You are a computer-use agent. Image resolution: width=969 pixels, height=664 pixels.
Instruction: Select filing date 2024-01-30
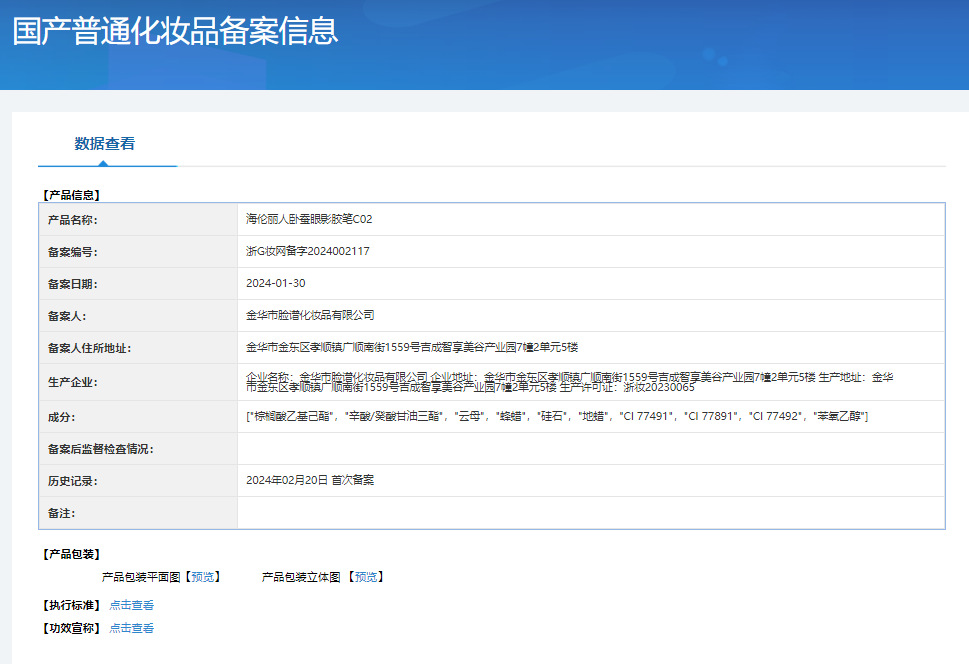[x=276, y=283]
